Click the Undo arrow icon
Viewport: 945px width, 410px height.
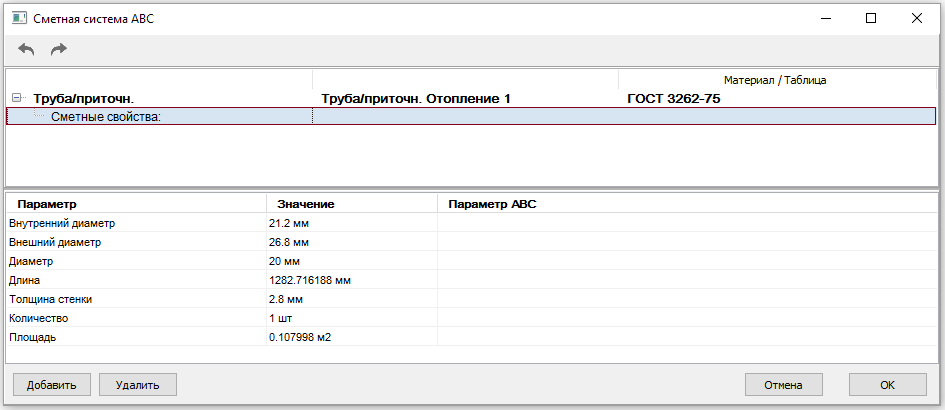[26, 49]
